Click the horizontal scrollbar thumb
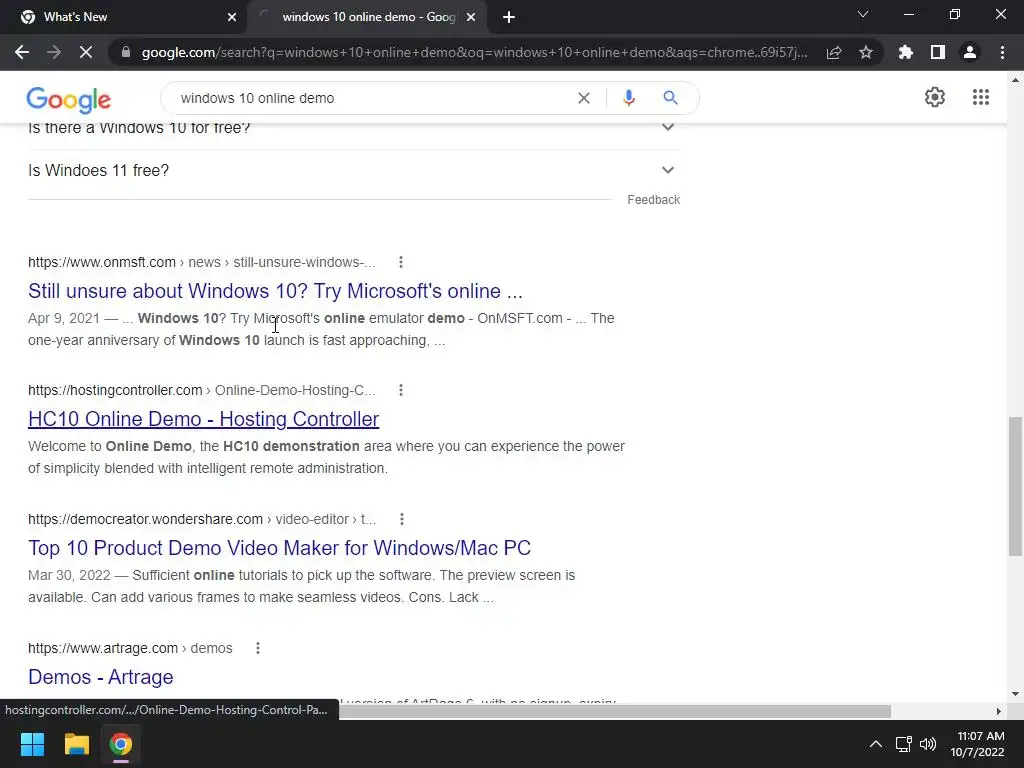The height and width of the screenshot is (768, 1024). (615, 711)
